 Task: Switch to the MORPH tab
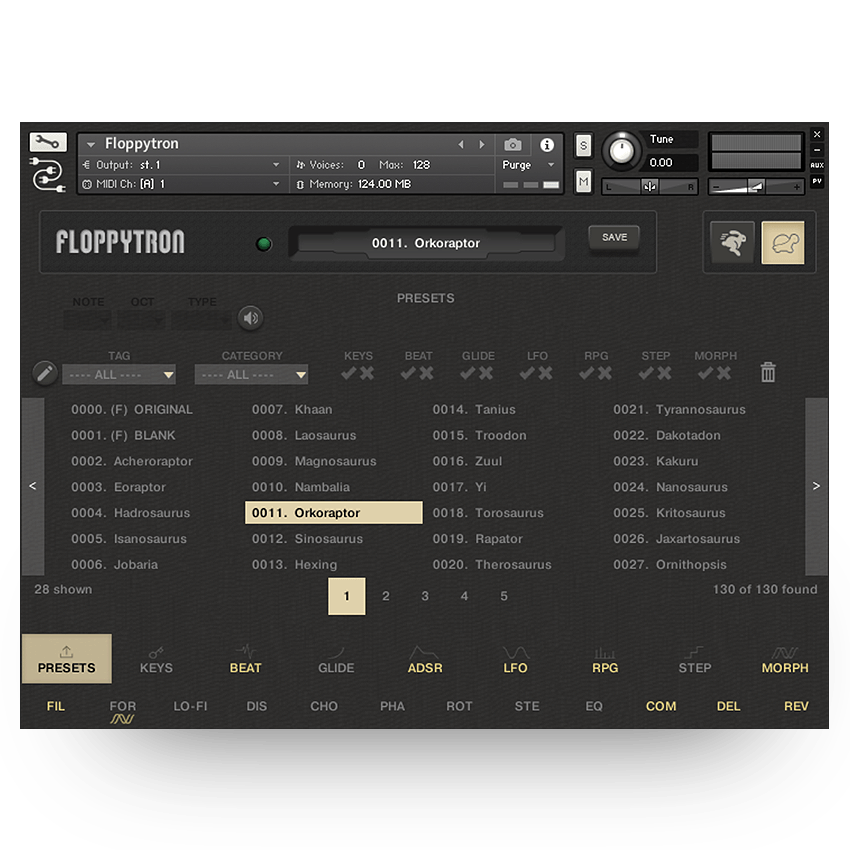785,660
